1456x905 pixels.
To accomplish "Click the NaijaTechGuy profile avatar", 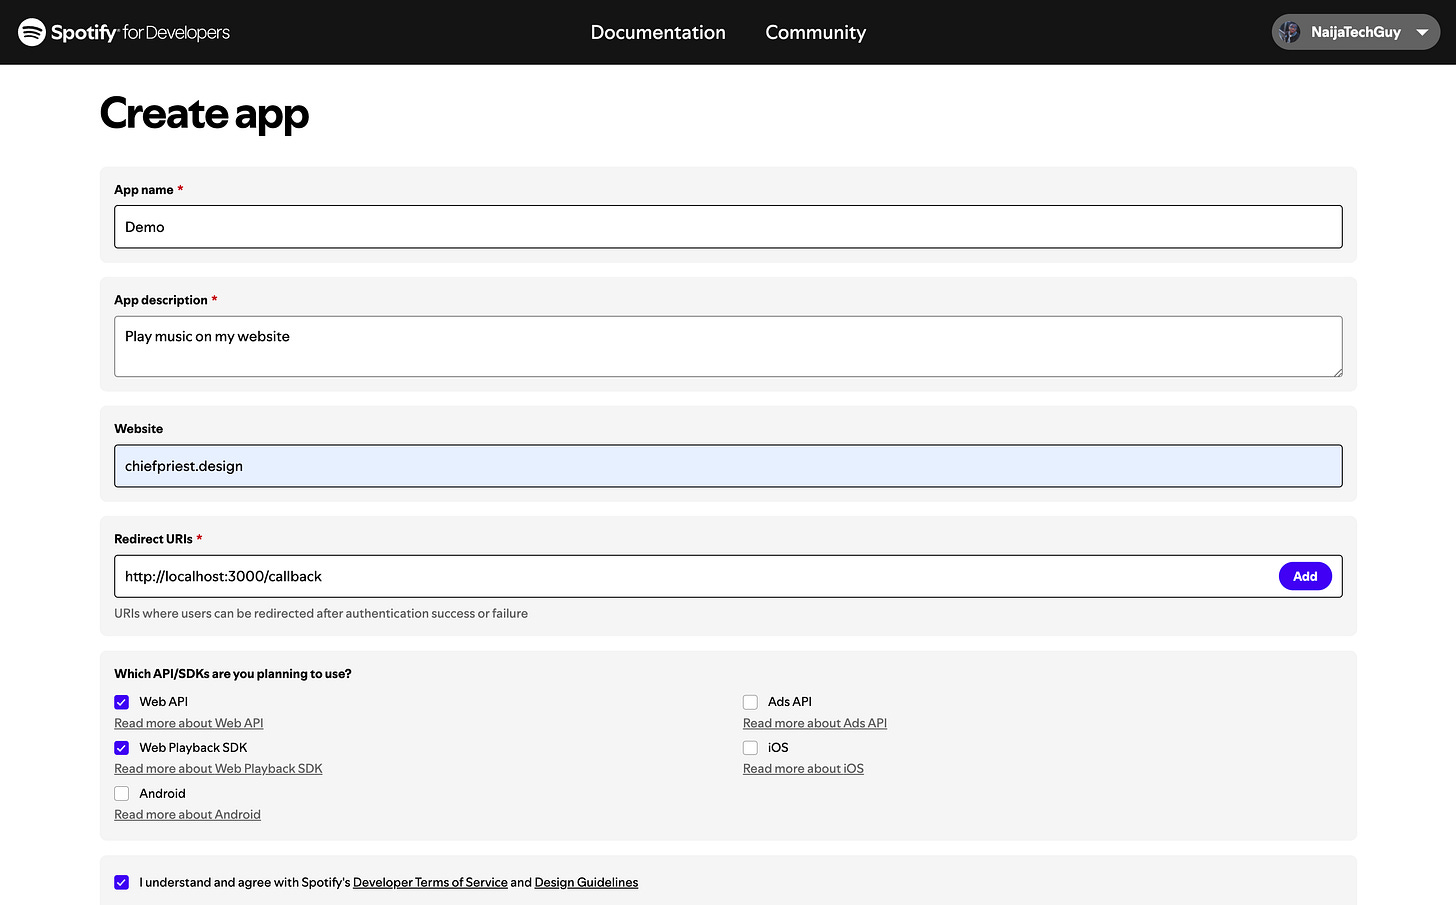I will pos(1290,32).
